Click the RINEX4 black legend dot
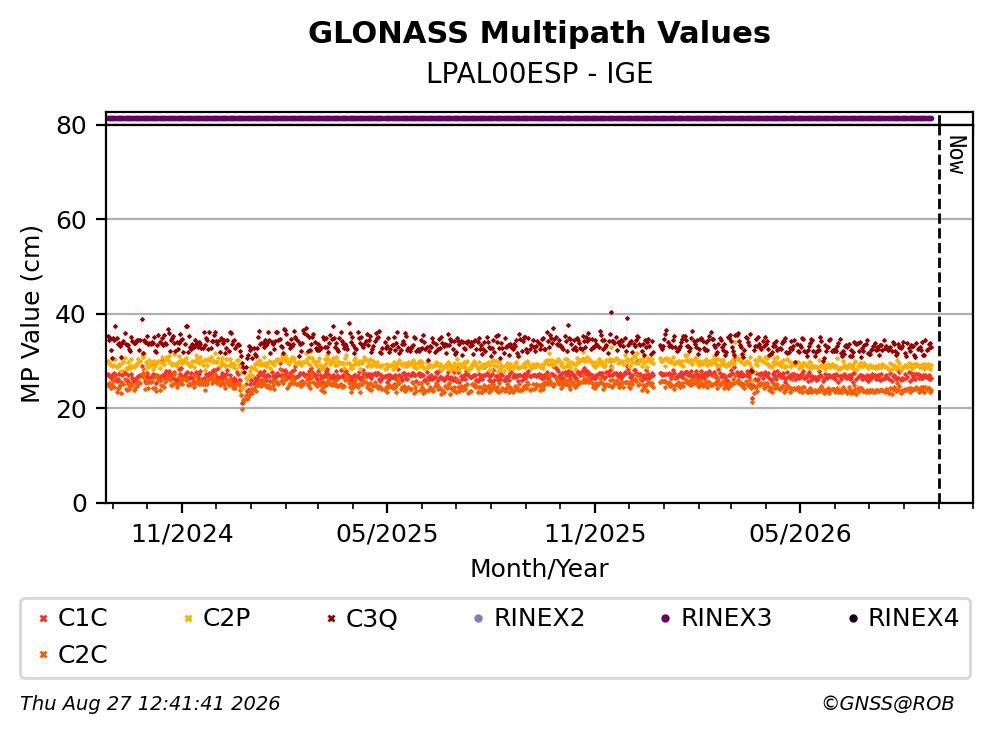This screenshot has width=993, height=734. pyautogui.click(x=853, y=618)
